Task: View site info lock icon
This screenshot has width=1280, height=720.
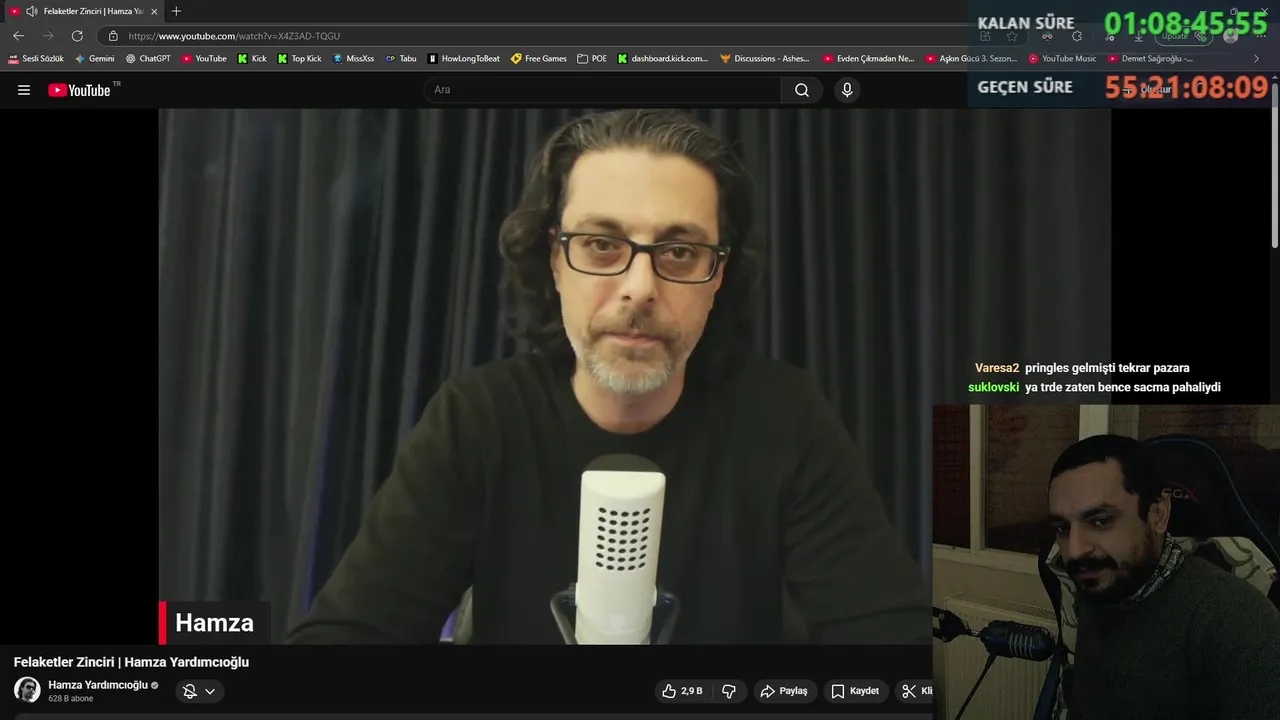Action: click(113, 36)
